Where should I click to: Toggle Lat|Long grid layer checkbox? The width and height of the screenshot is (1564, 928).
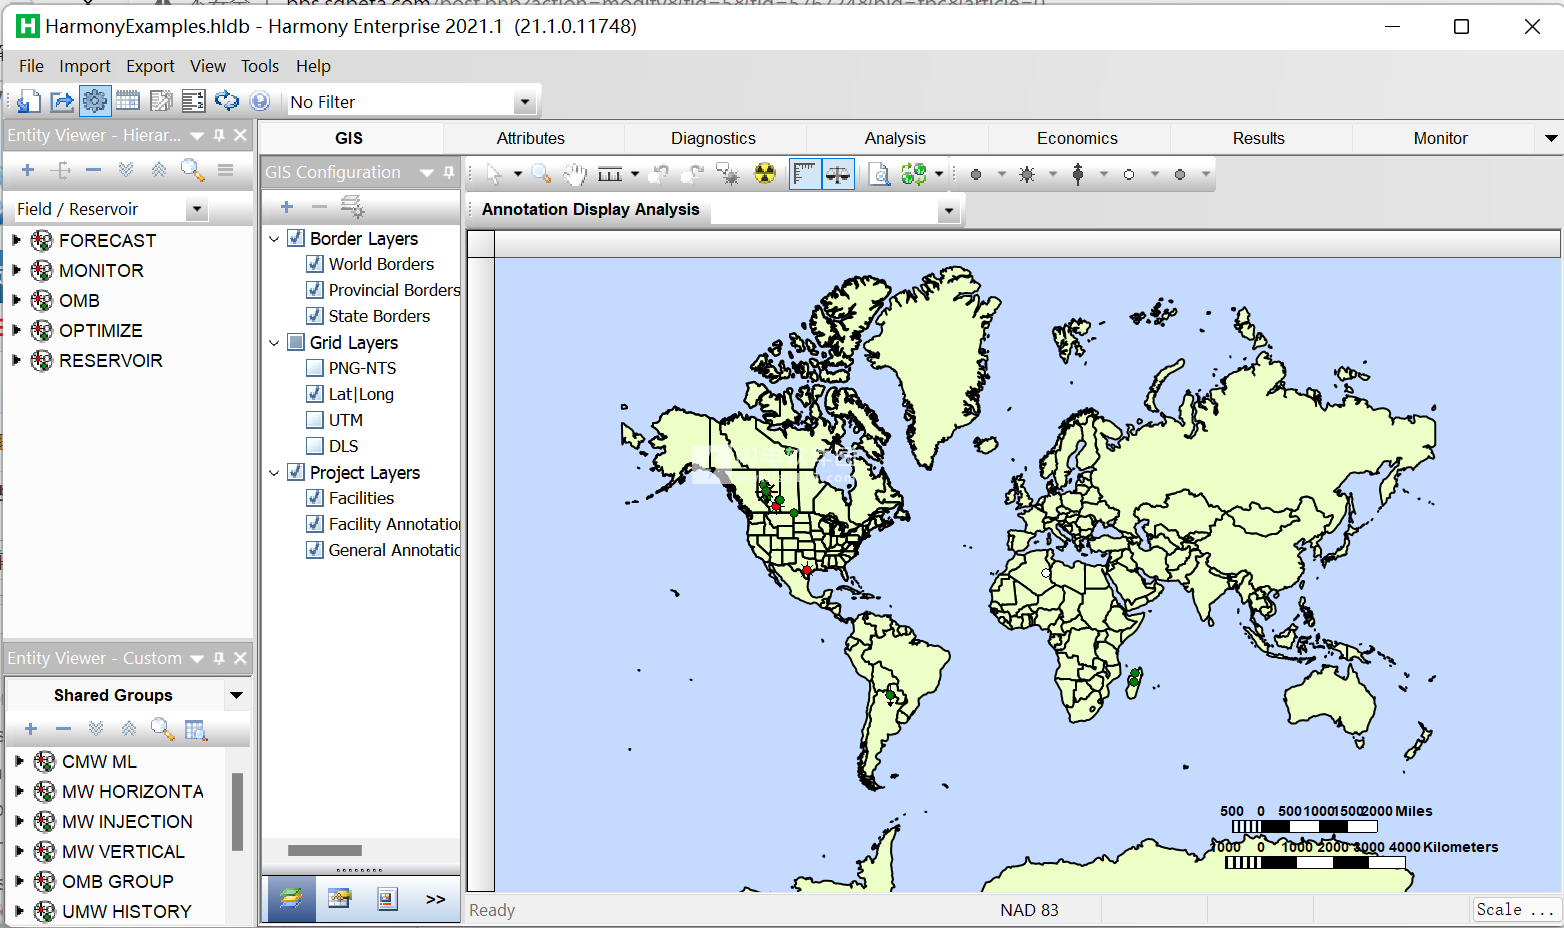(x=315, y=394)
